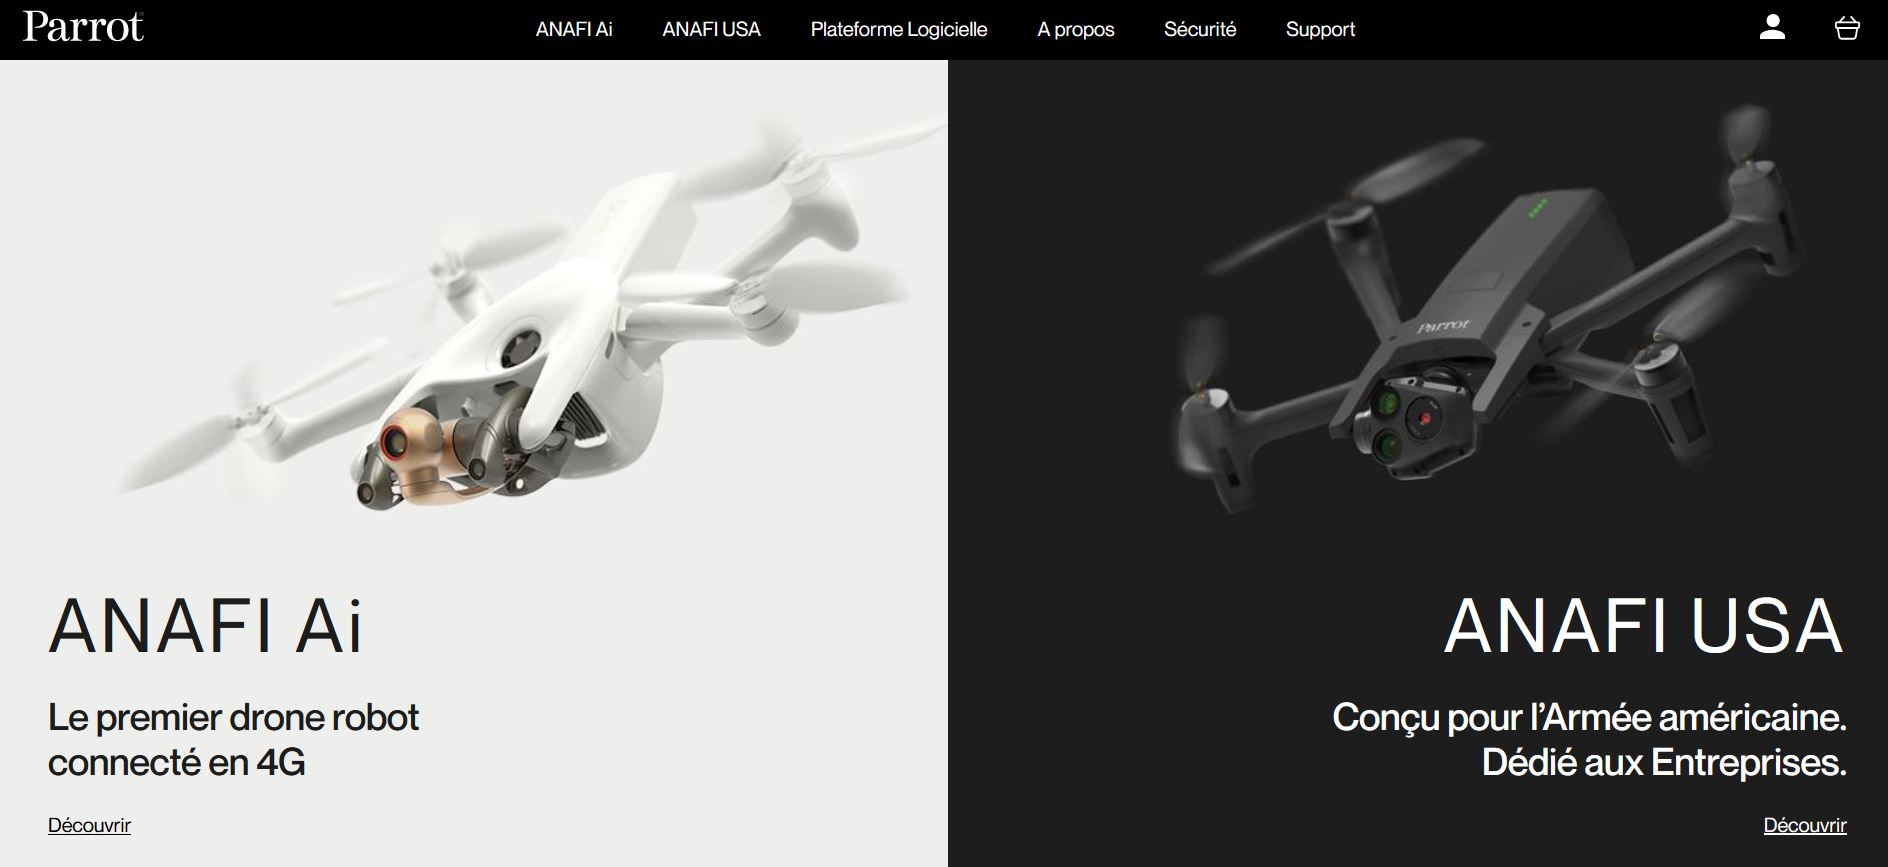1888x867 pixels.
Task: Open the A propos menu
Action: [x=1075, y=30]
